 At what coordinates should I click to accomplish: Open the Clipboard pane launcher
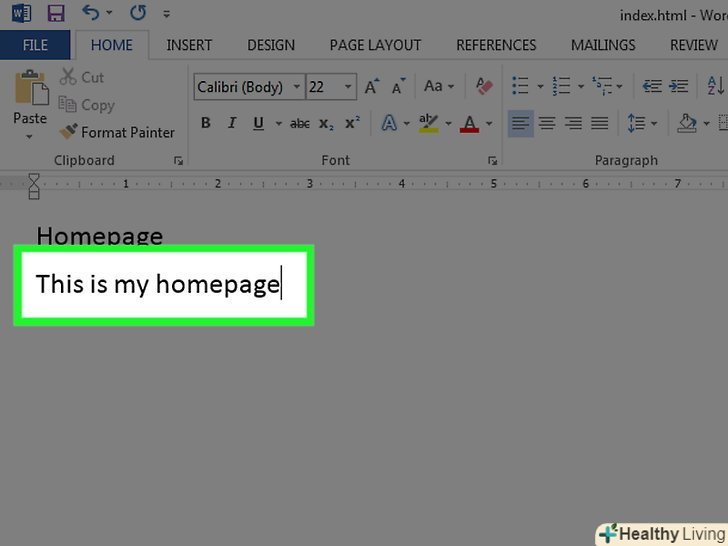tap(178, 161)
